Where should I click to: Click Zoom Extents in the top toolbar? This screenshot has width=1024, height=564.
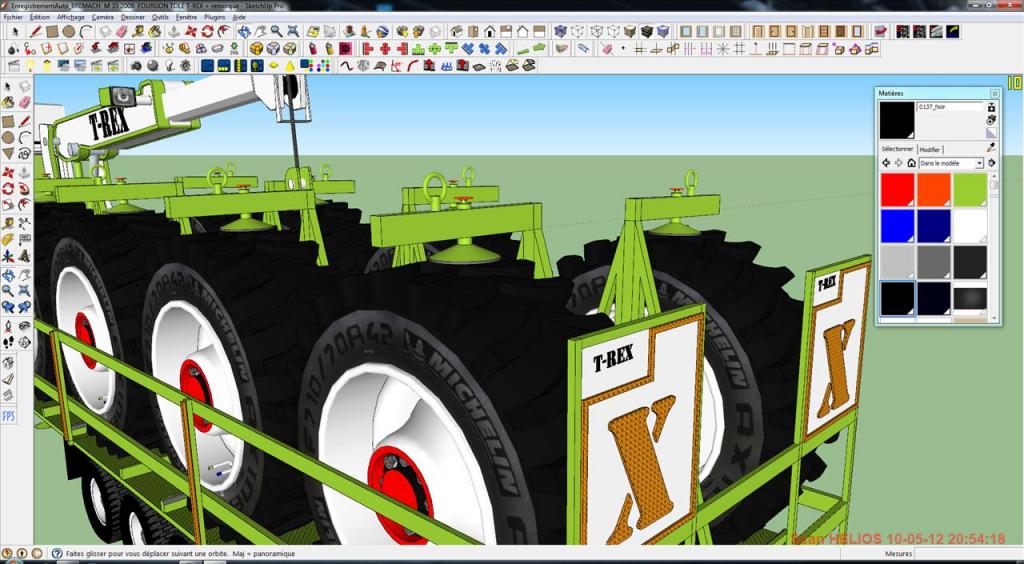click(293, 31)
